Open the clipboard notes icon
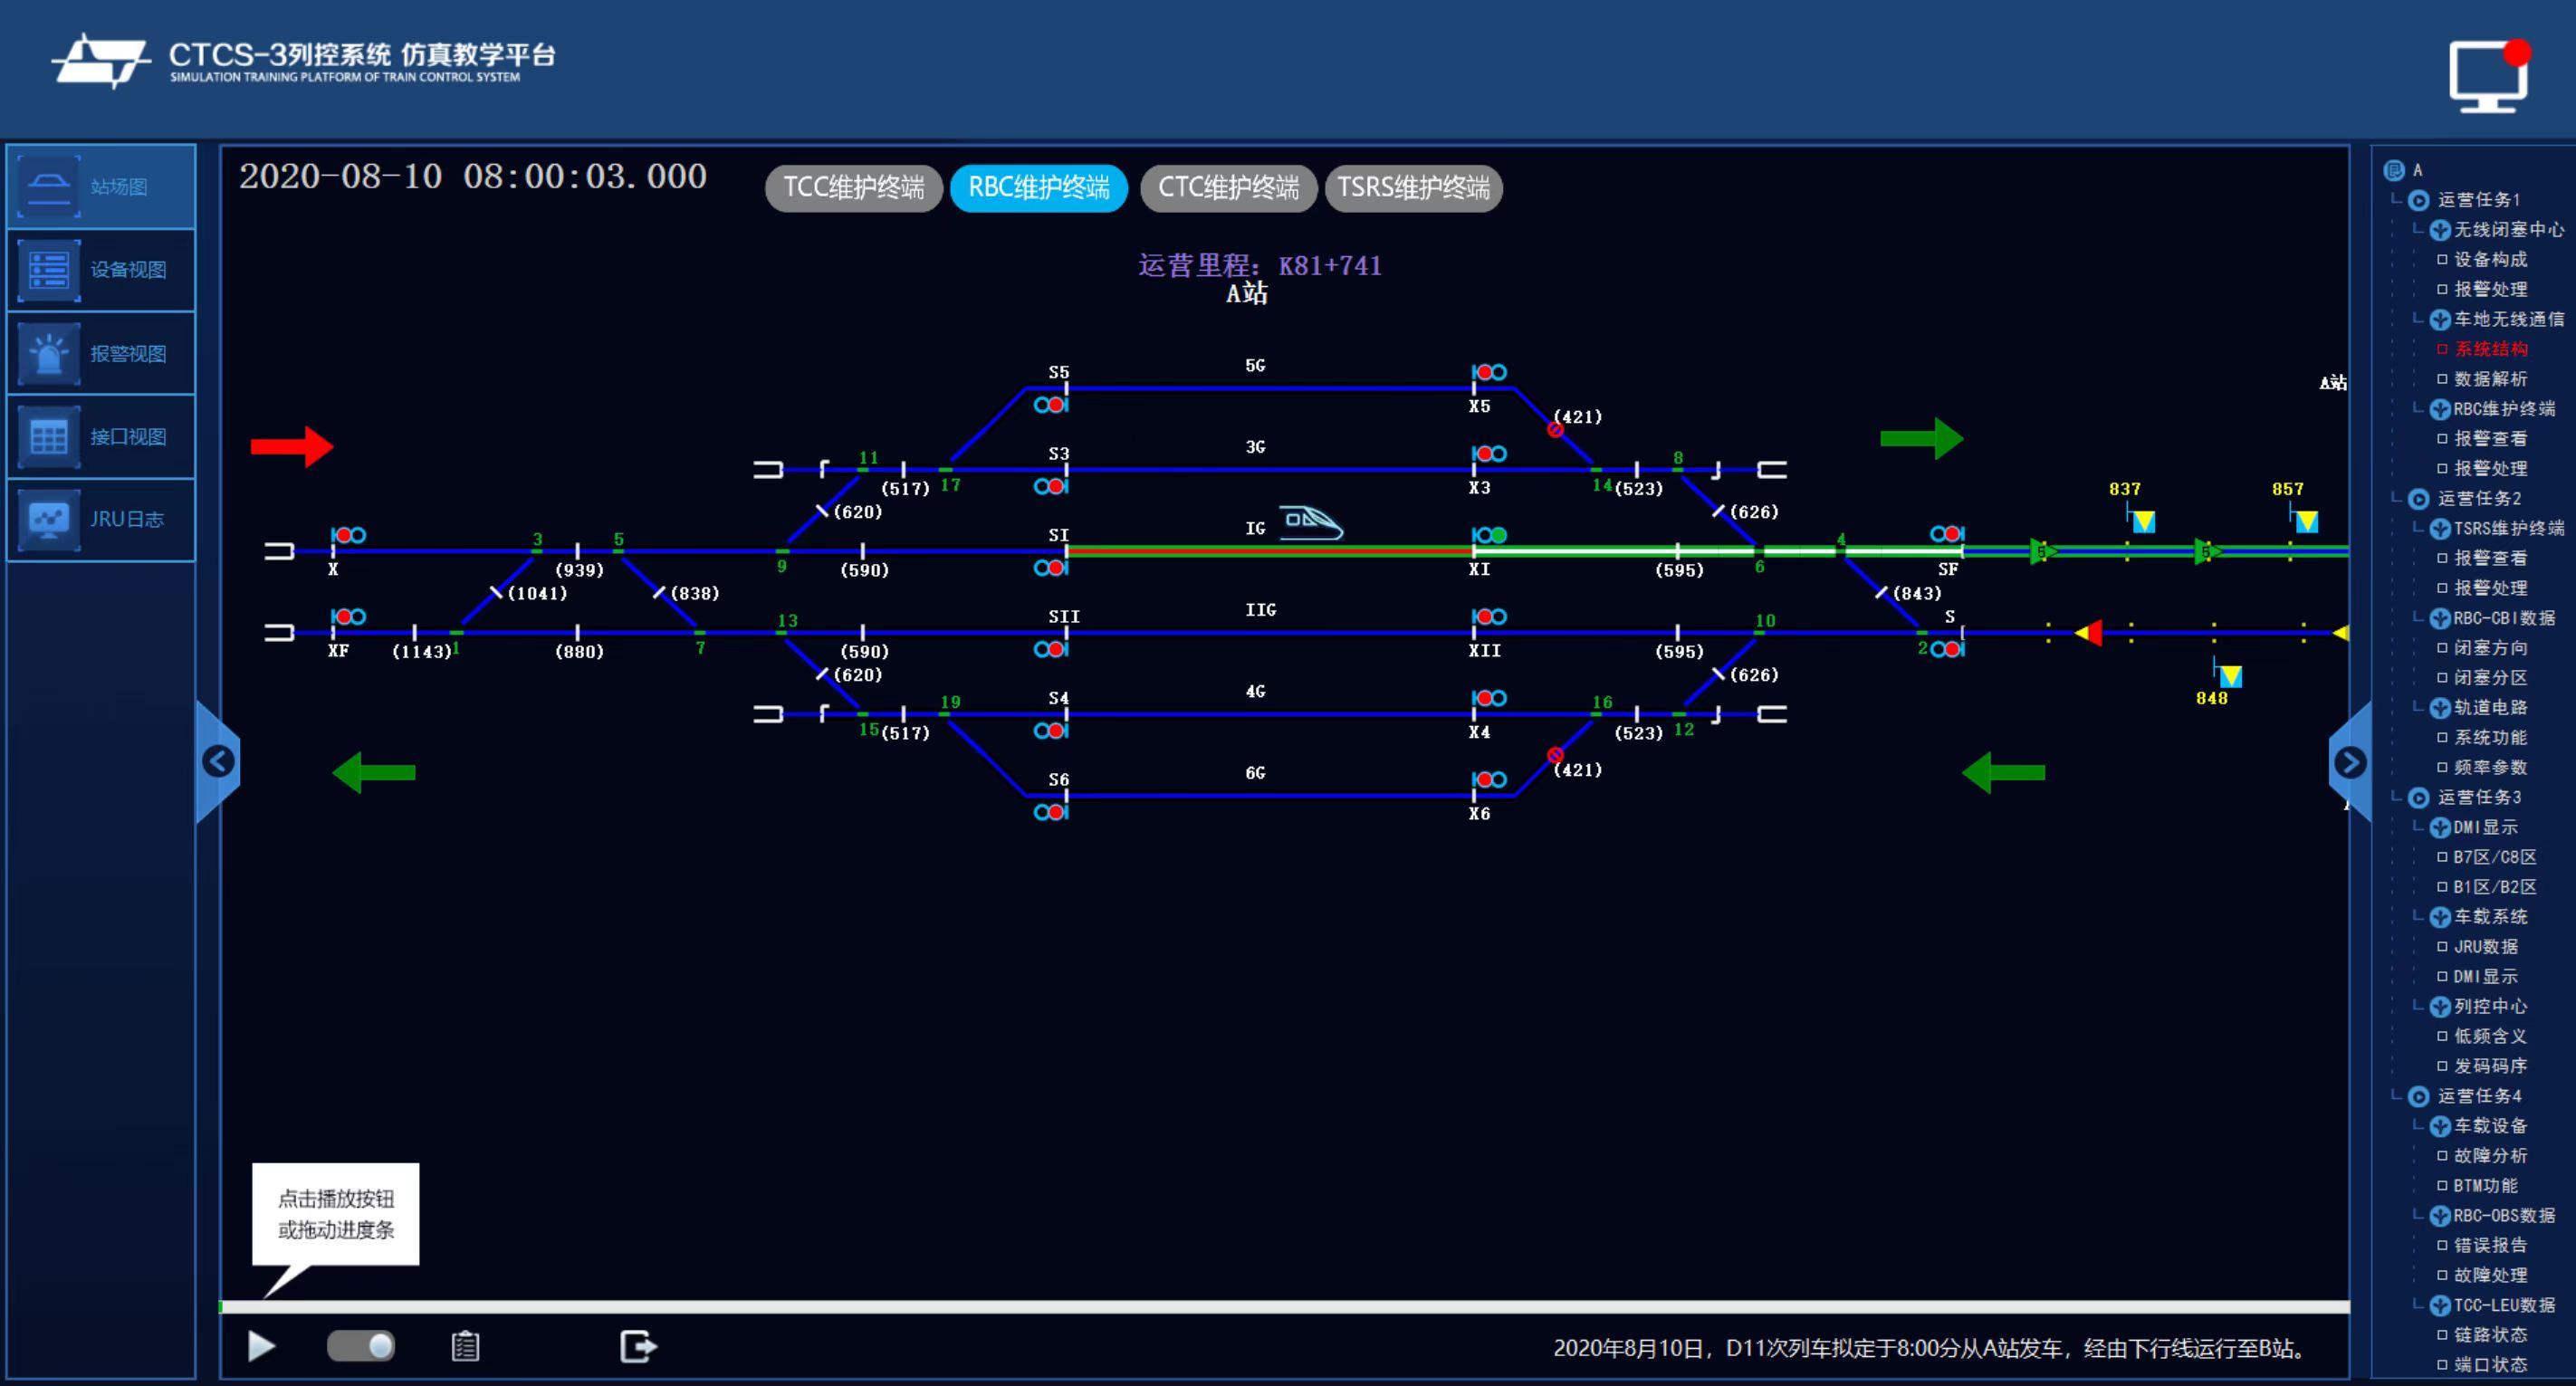The width and height of the screenshot is (2576, 1386). [x=465, y=1346]
